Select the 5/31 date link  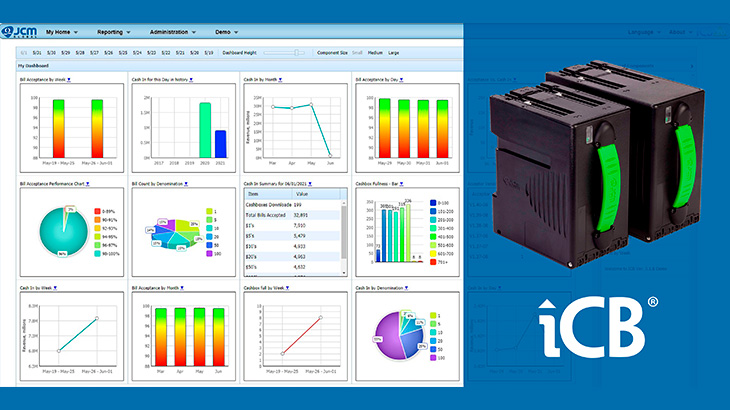(x=37, y=51)
